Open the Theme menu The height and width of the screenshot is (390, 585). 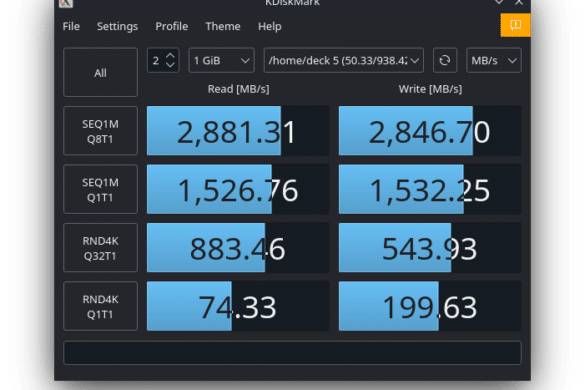[223, 26]
